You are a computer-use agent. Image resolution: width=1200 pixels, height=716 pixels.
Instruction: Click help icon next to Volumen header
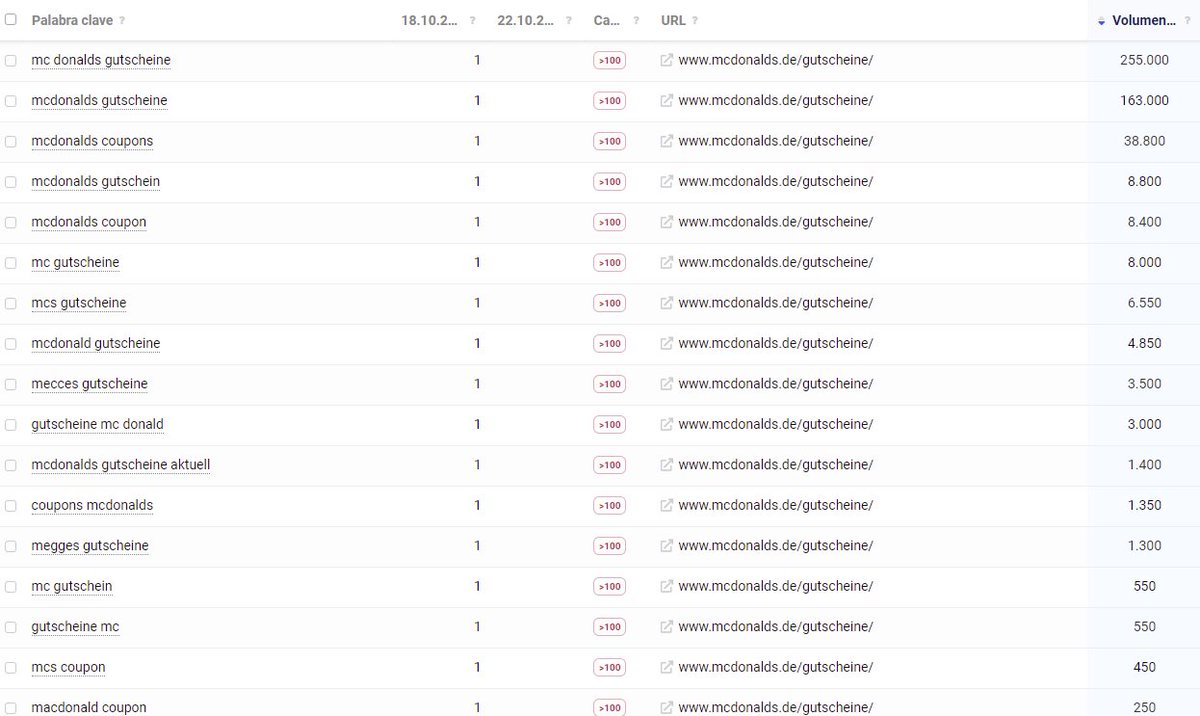(x=1187, y=21)
